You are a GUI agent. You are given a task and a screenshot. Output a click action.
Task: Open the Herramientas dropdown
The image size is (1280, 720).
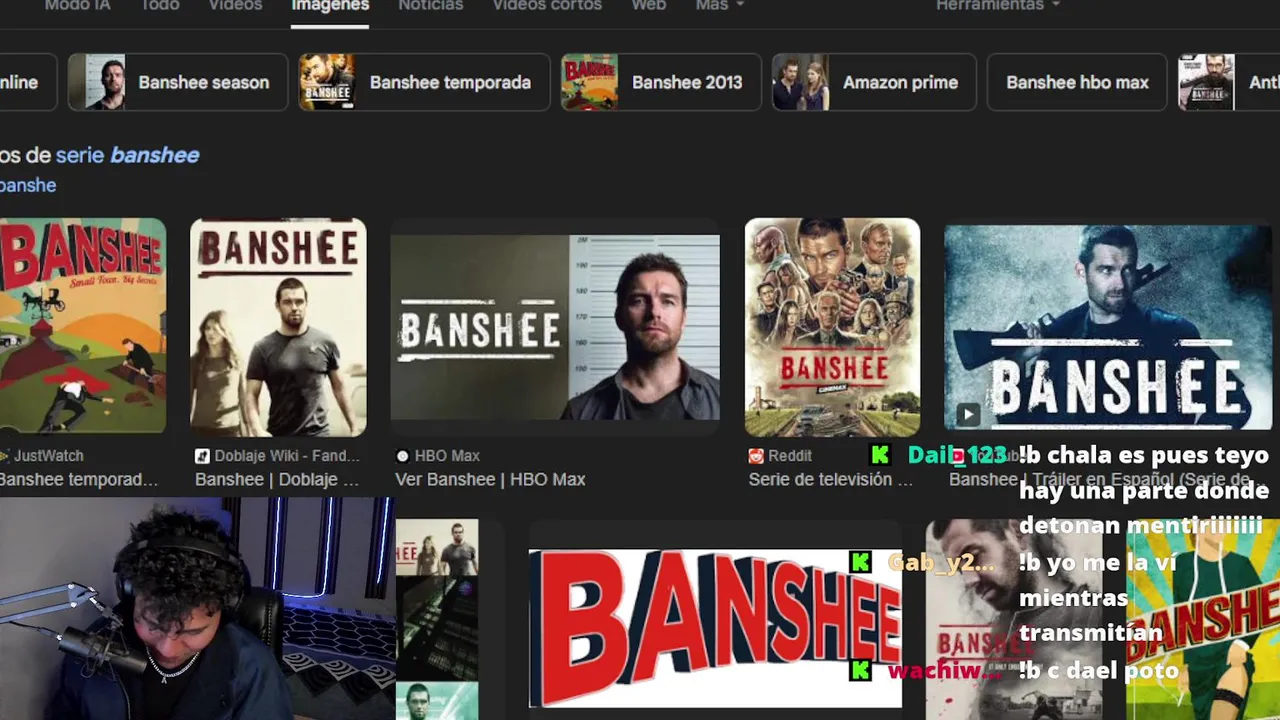pos(997,5)
